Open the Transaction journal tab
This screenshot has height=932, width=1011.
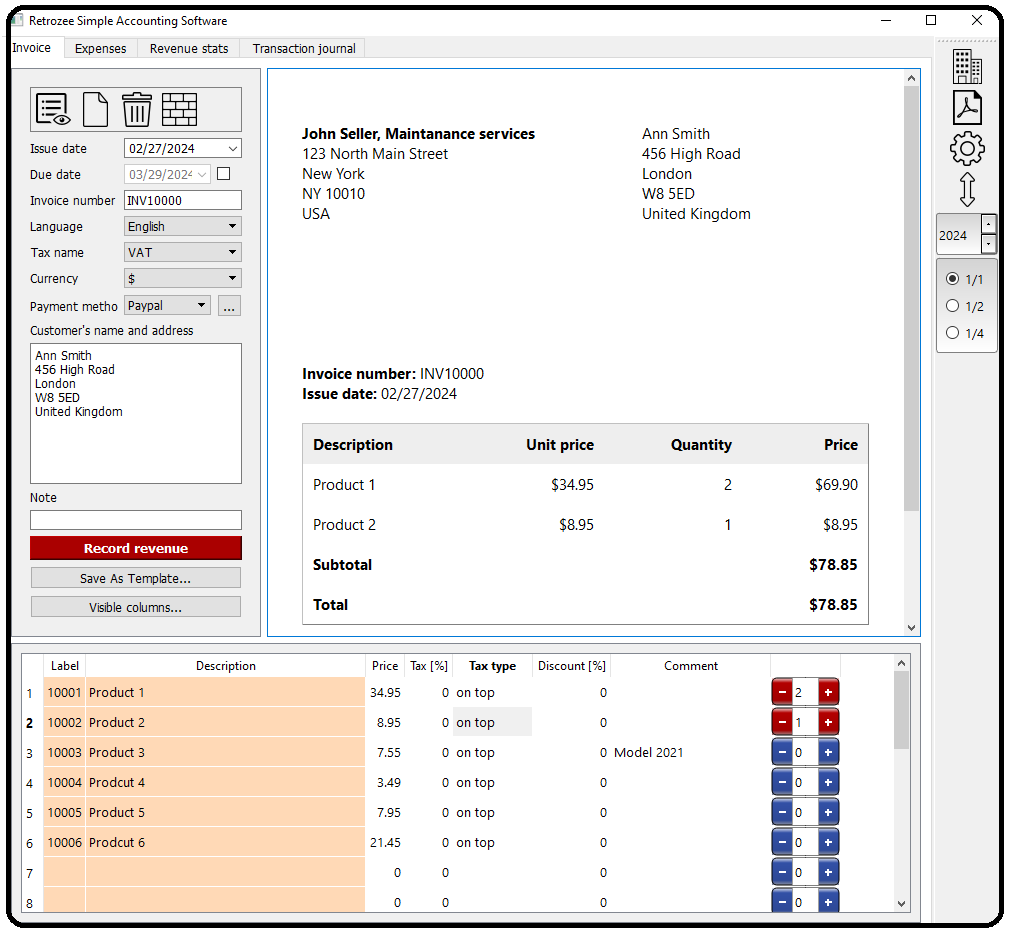point(302,47)
